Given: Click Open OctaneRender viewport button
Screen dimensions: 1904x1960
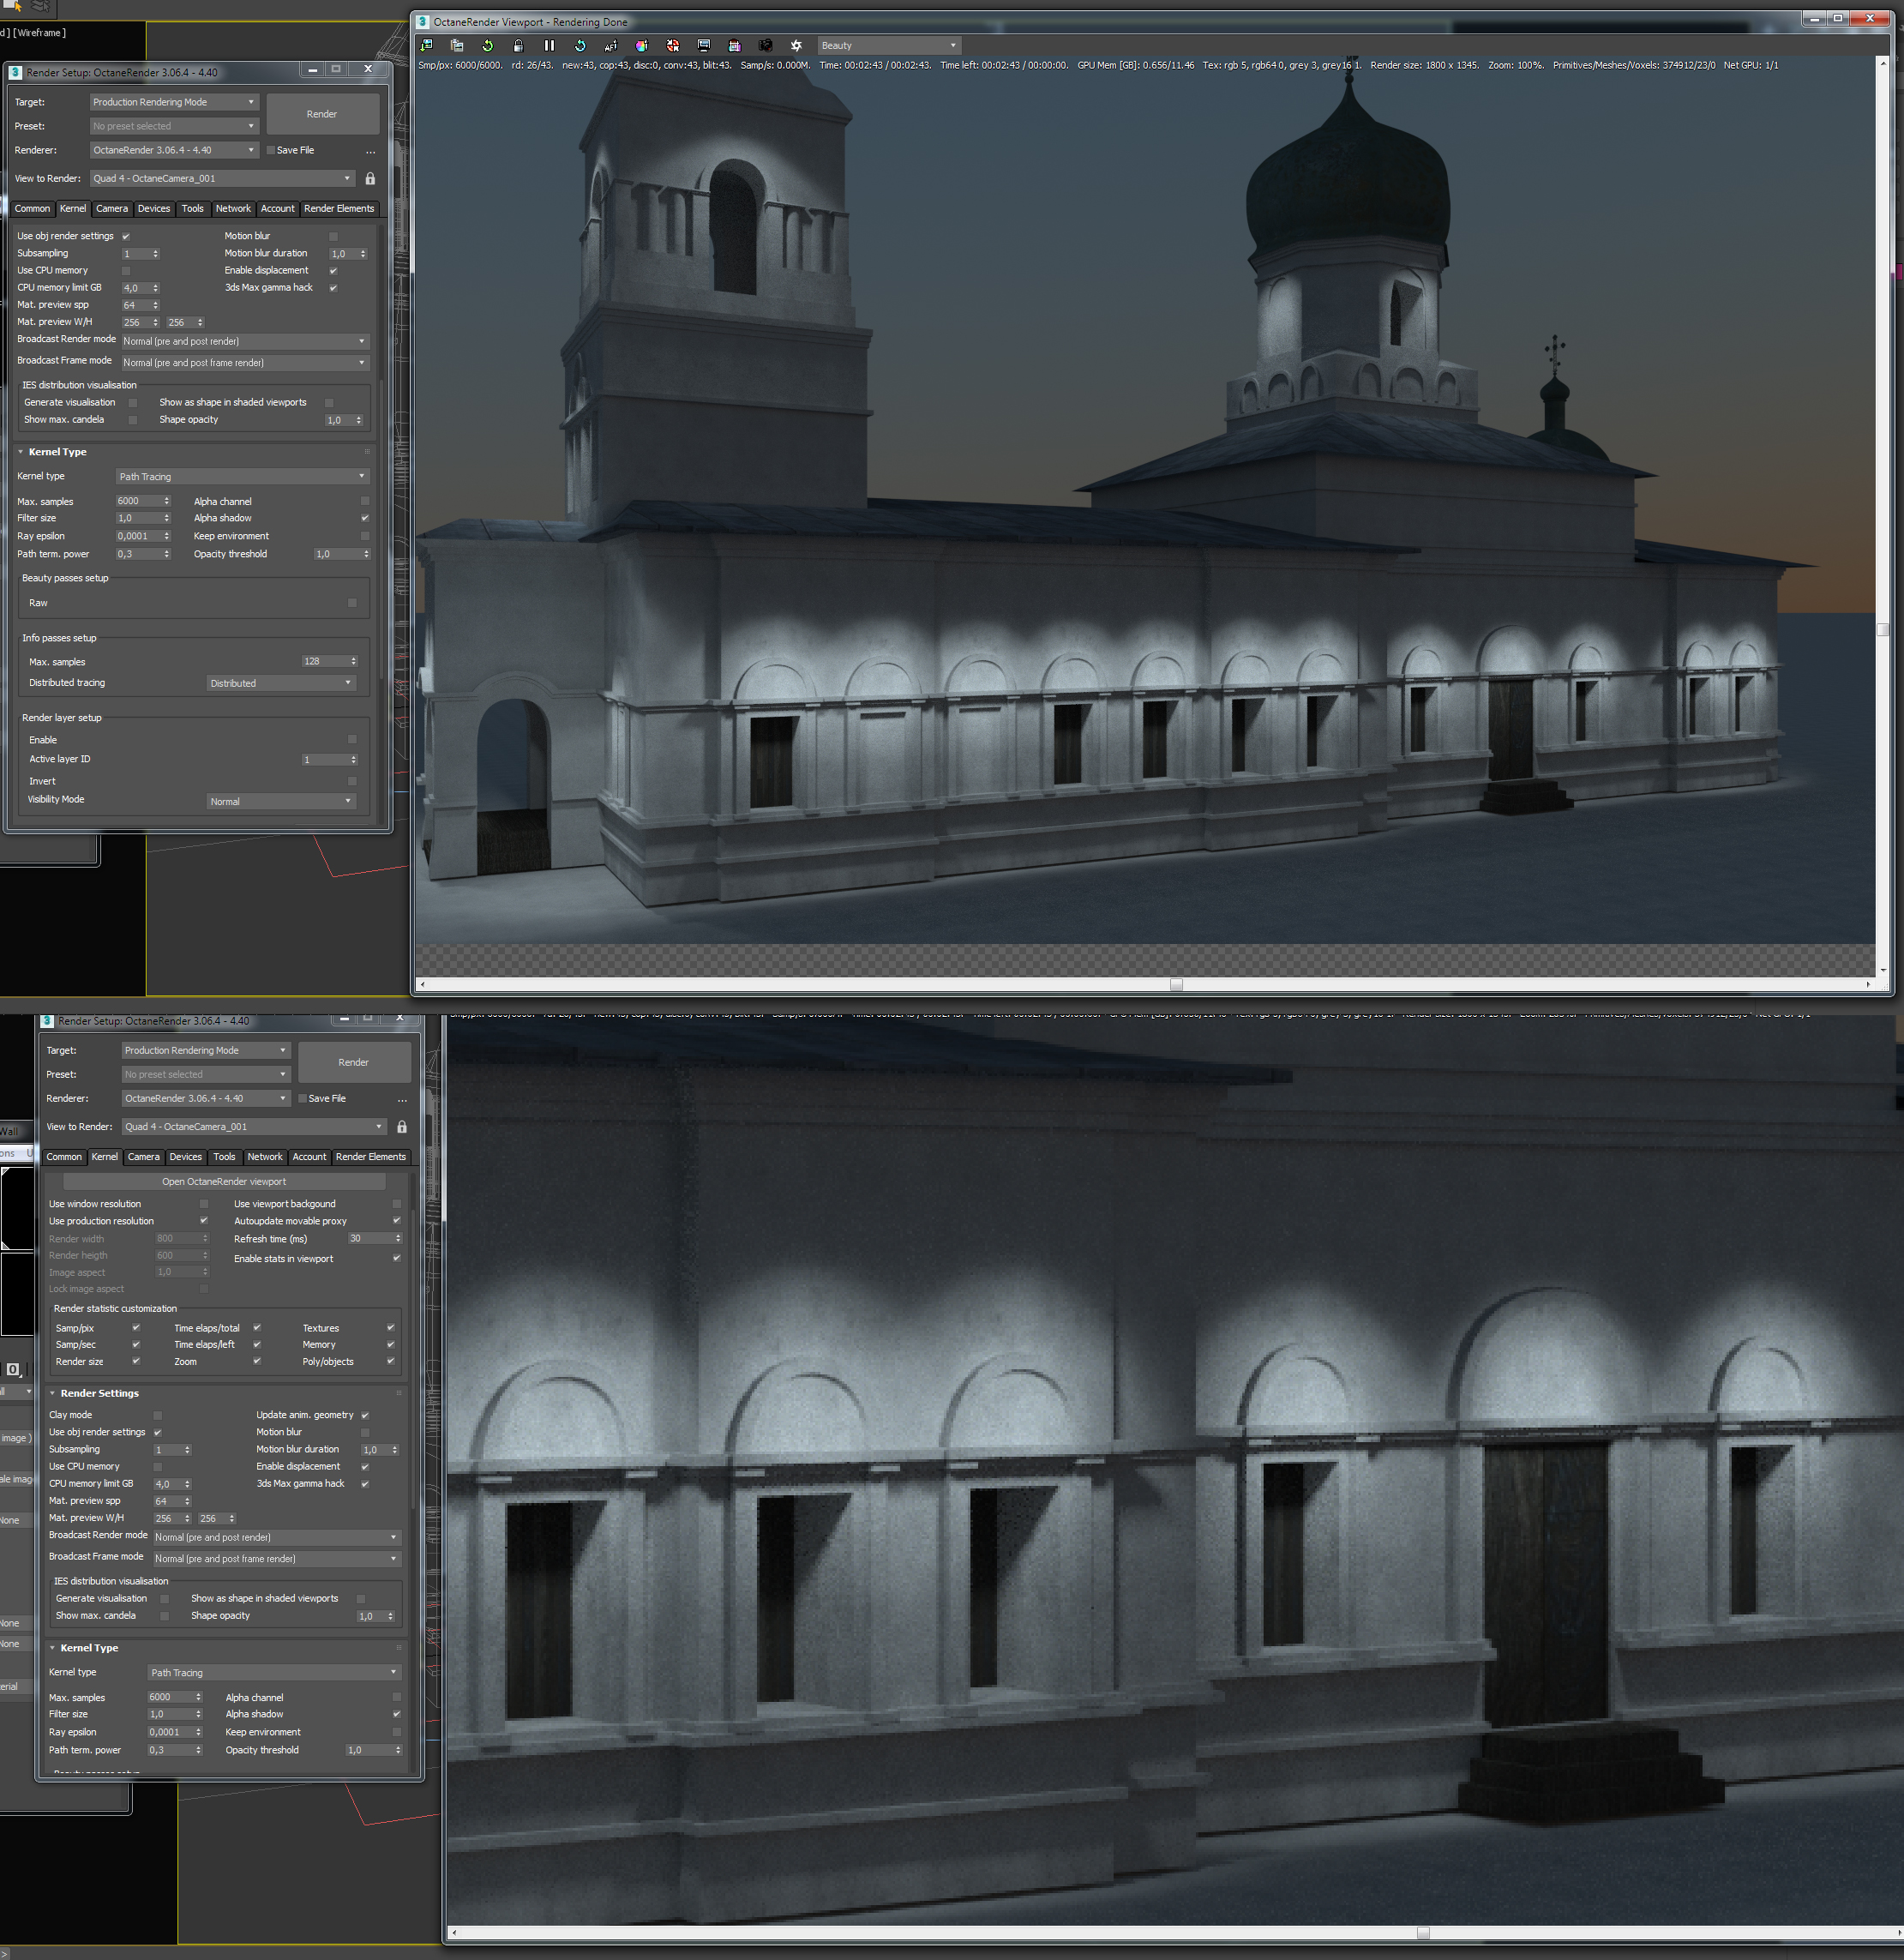Looking at the screenshot, I should pos(224,1182).
